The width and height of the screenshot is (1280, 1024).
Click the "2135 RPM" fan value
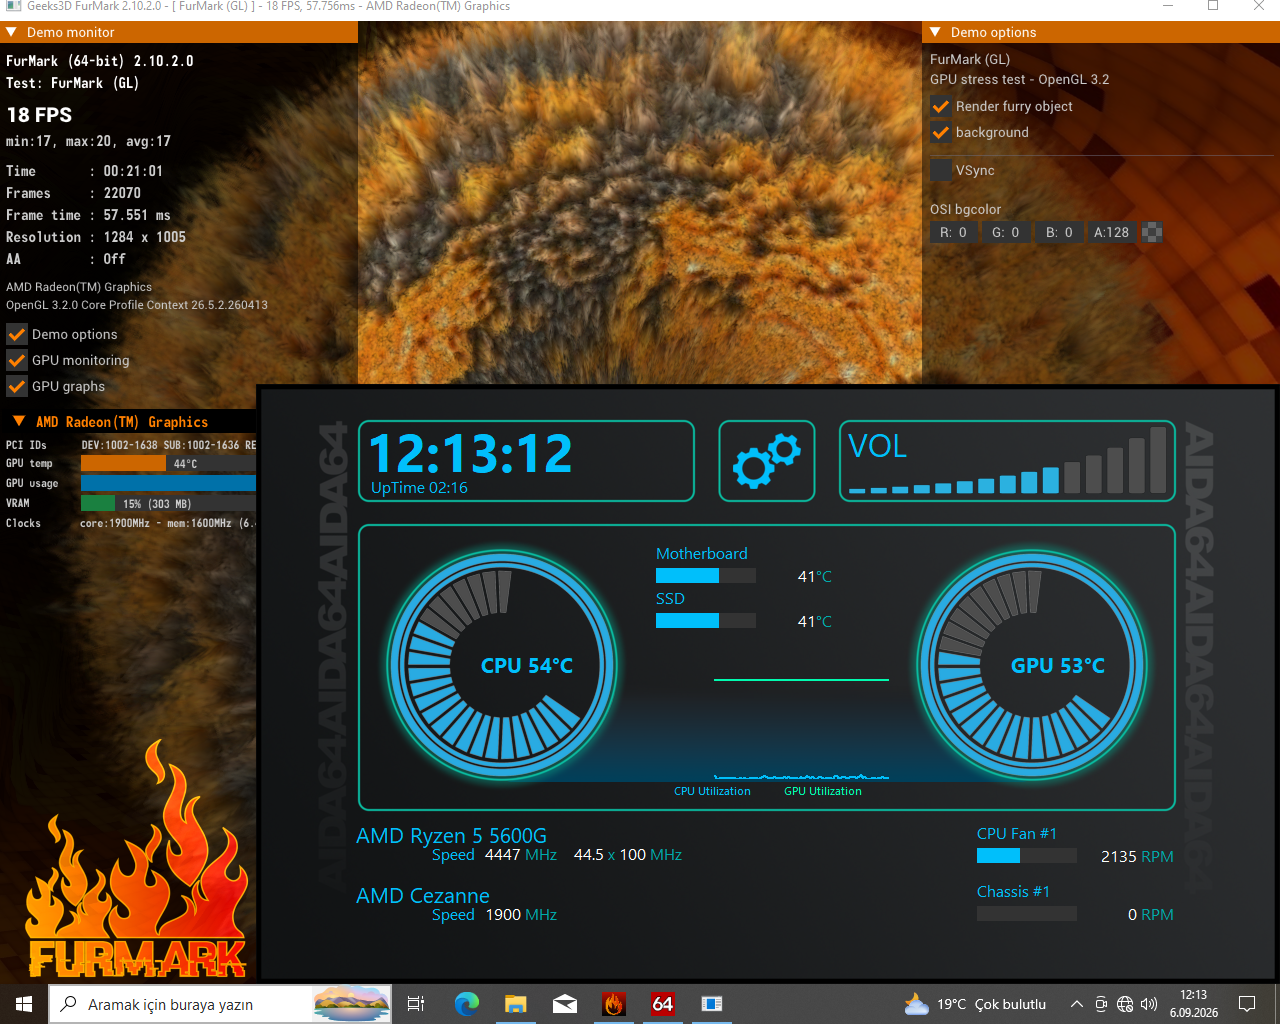click(x=1137, y=856)
